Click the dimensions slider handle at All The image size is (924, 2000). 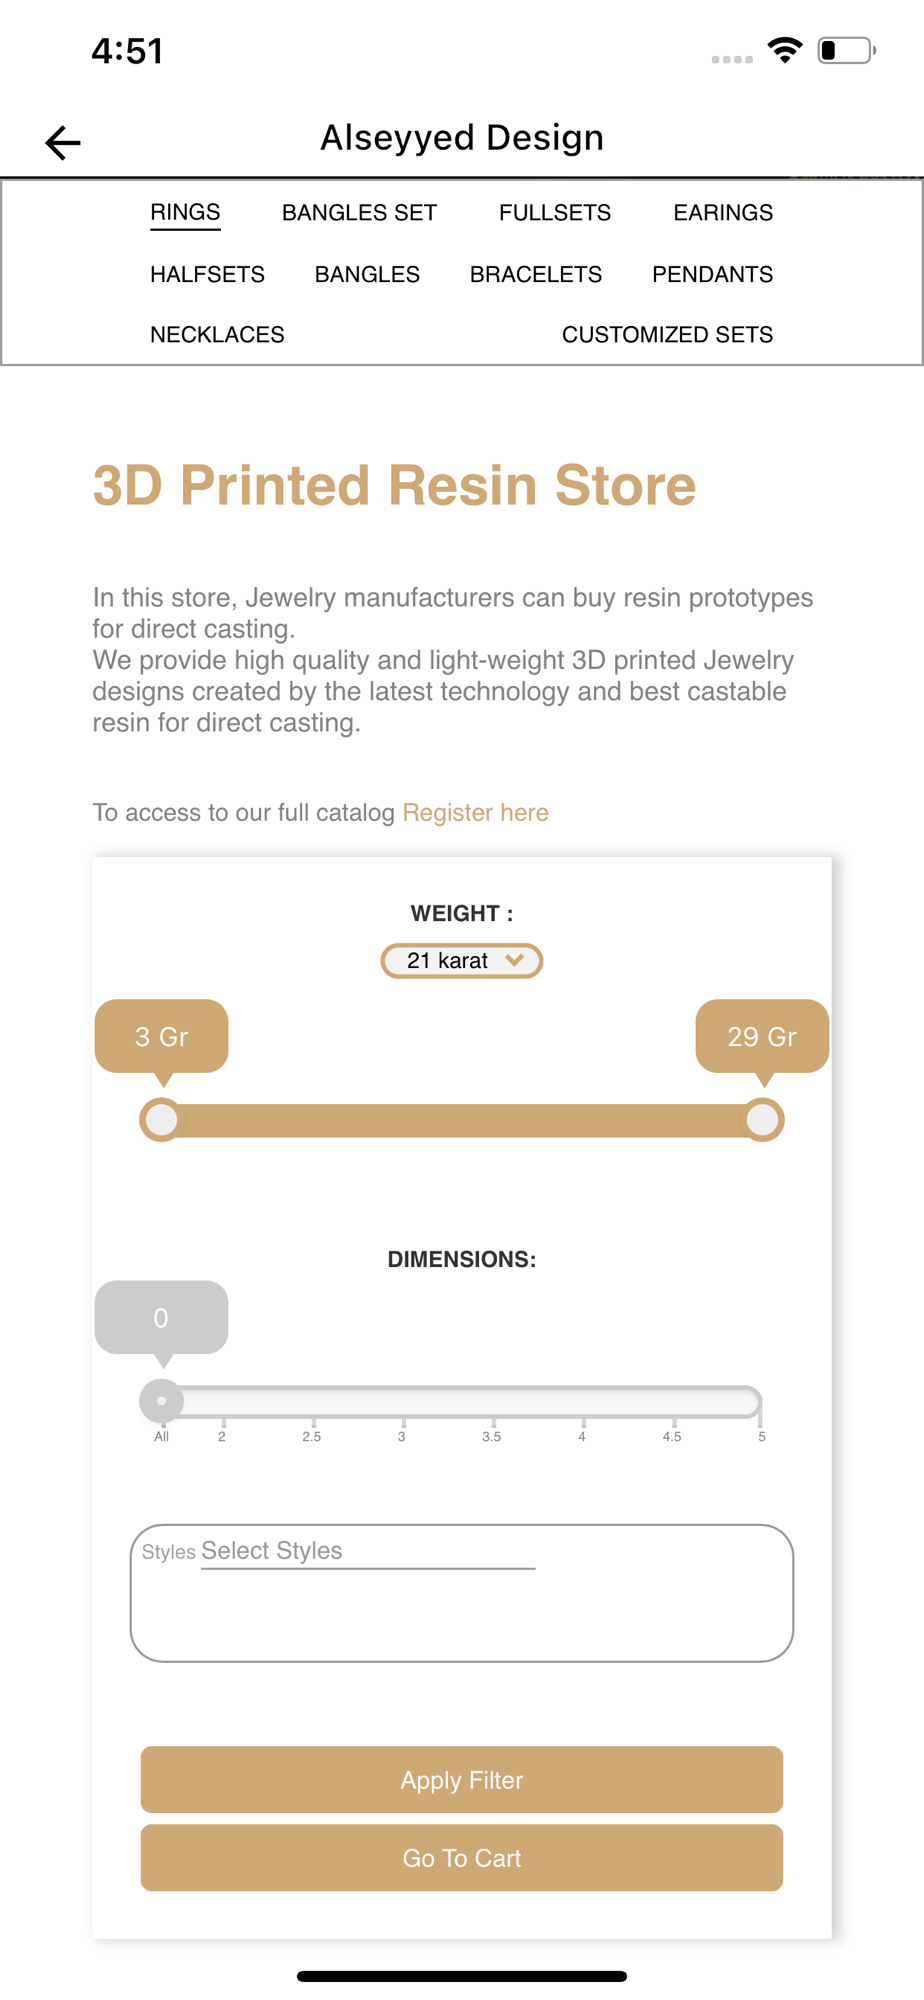[x=161, y=1401]
